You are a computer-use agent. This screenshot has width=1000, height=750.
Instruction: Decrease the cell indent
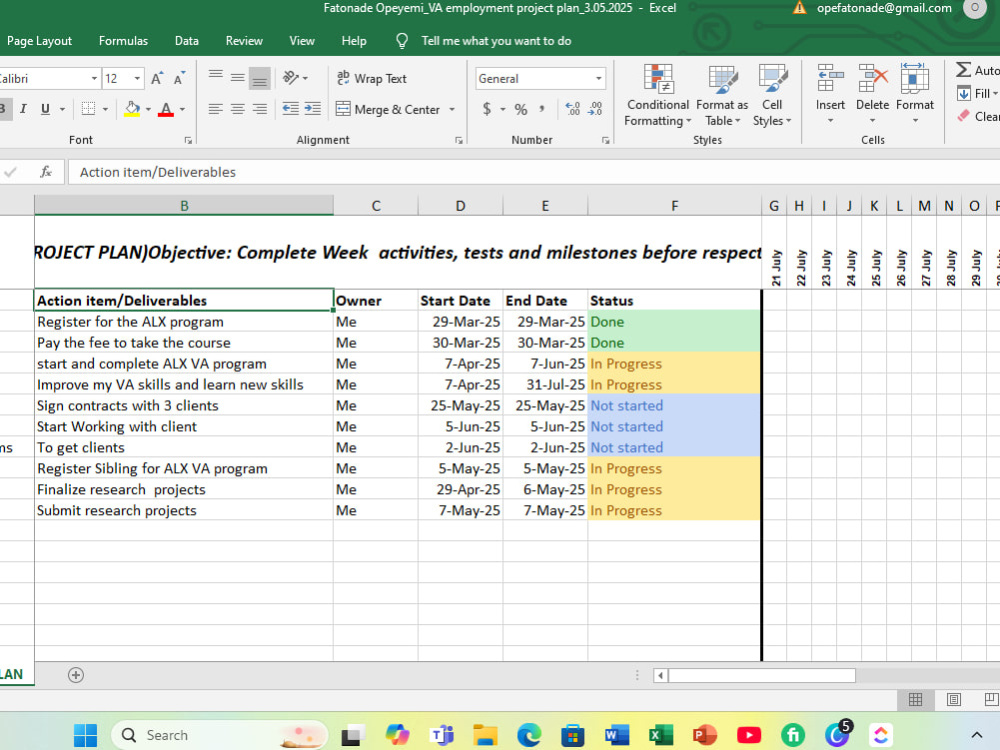click(291, 109)
